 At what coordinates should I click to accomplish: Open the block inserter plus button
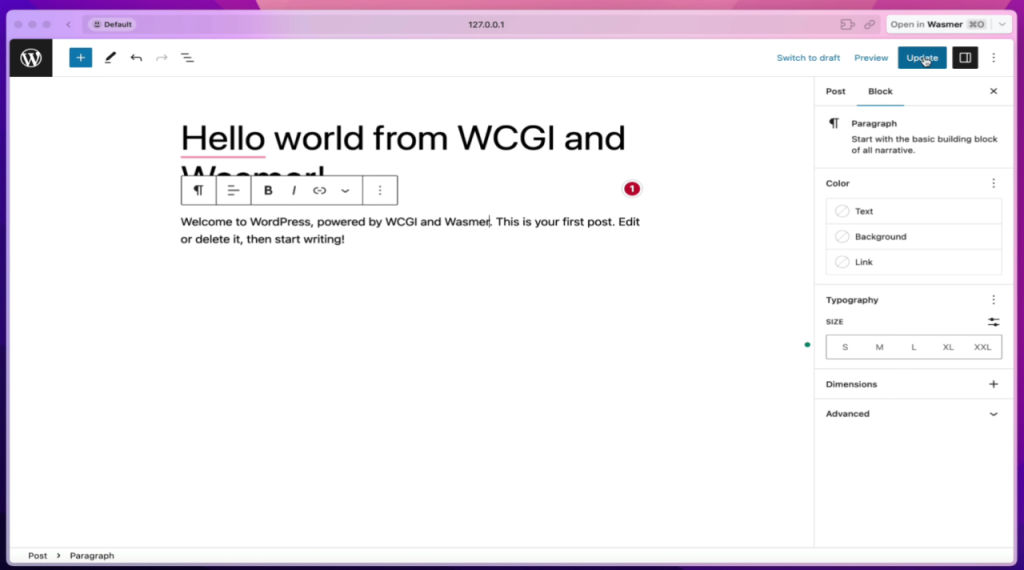80,58
